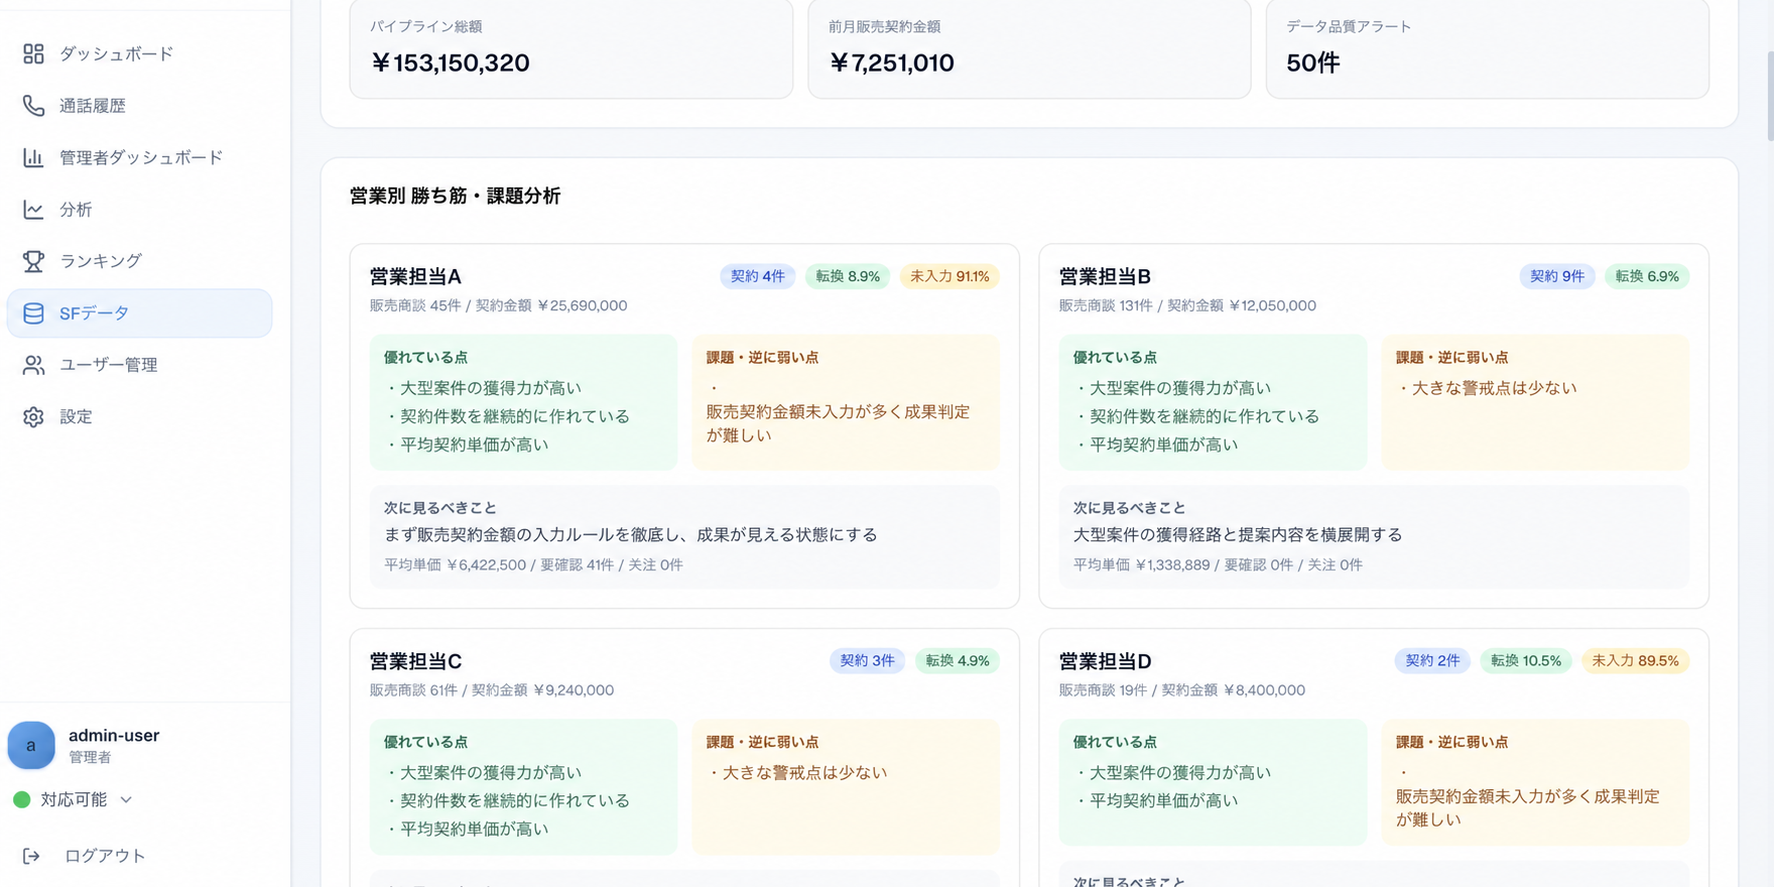The image size is (1774, 887).
Task: Select the SFデータ menu item
Action: (139, 313)
